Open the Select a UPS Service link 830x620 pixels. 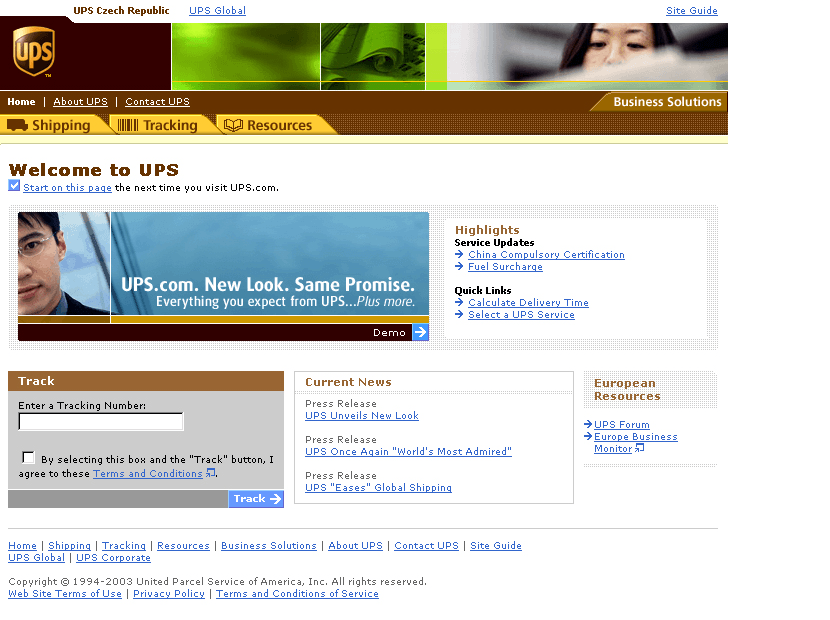coord(521,315)
